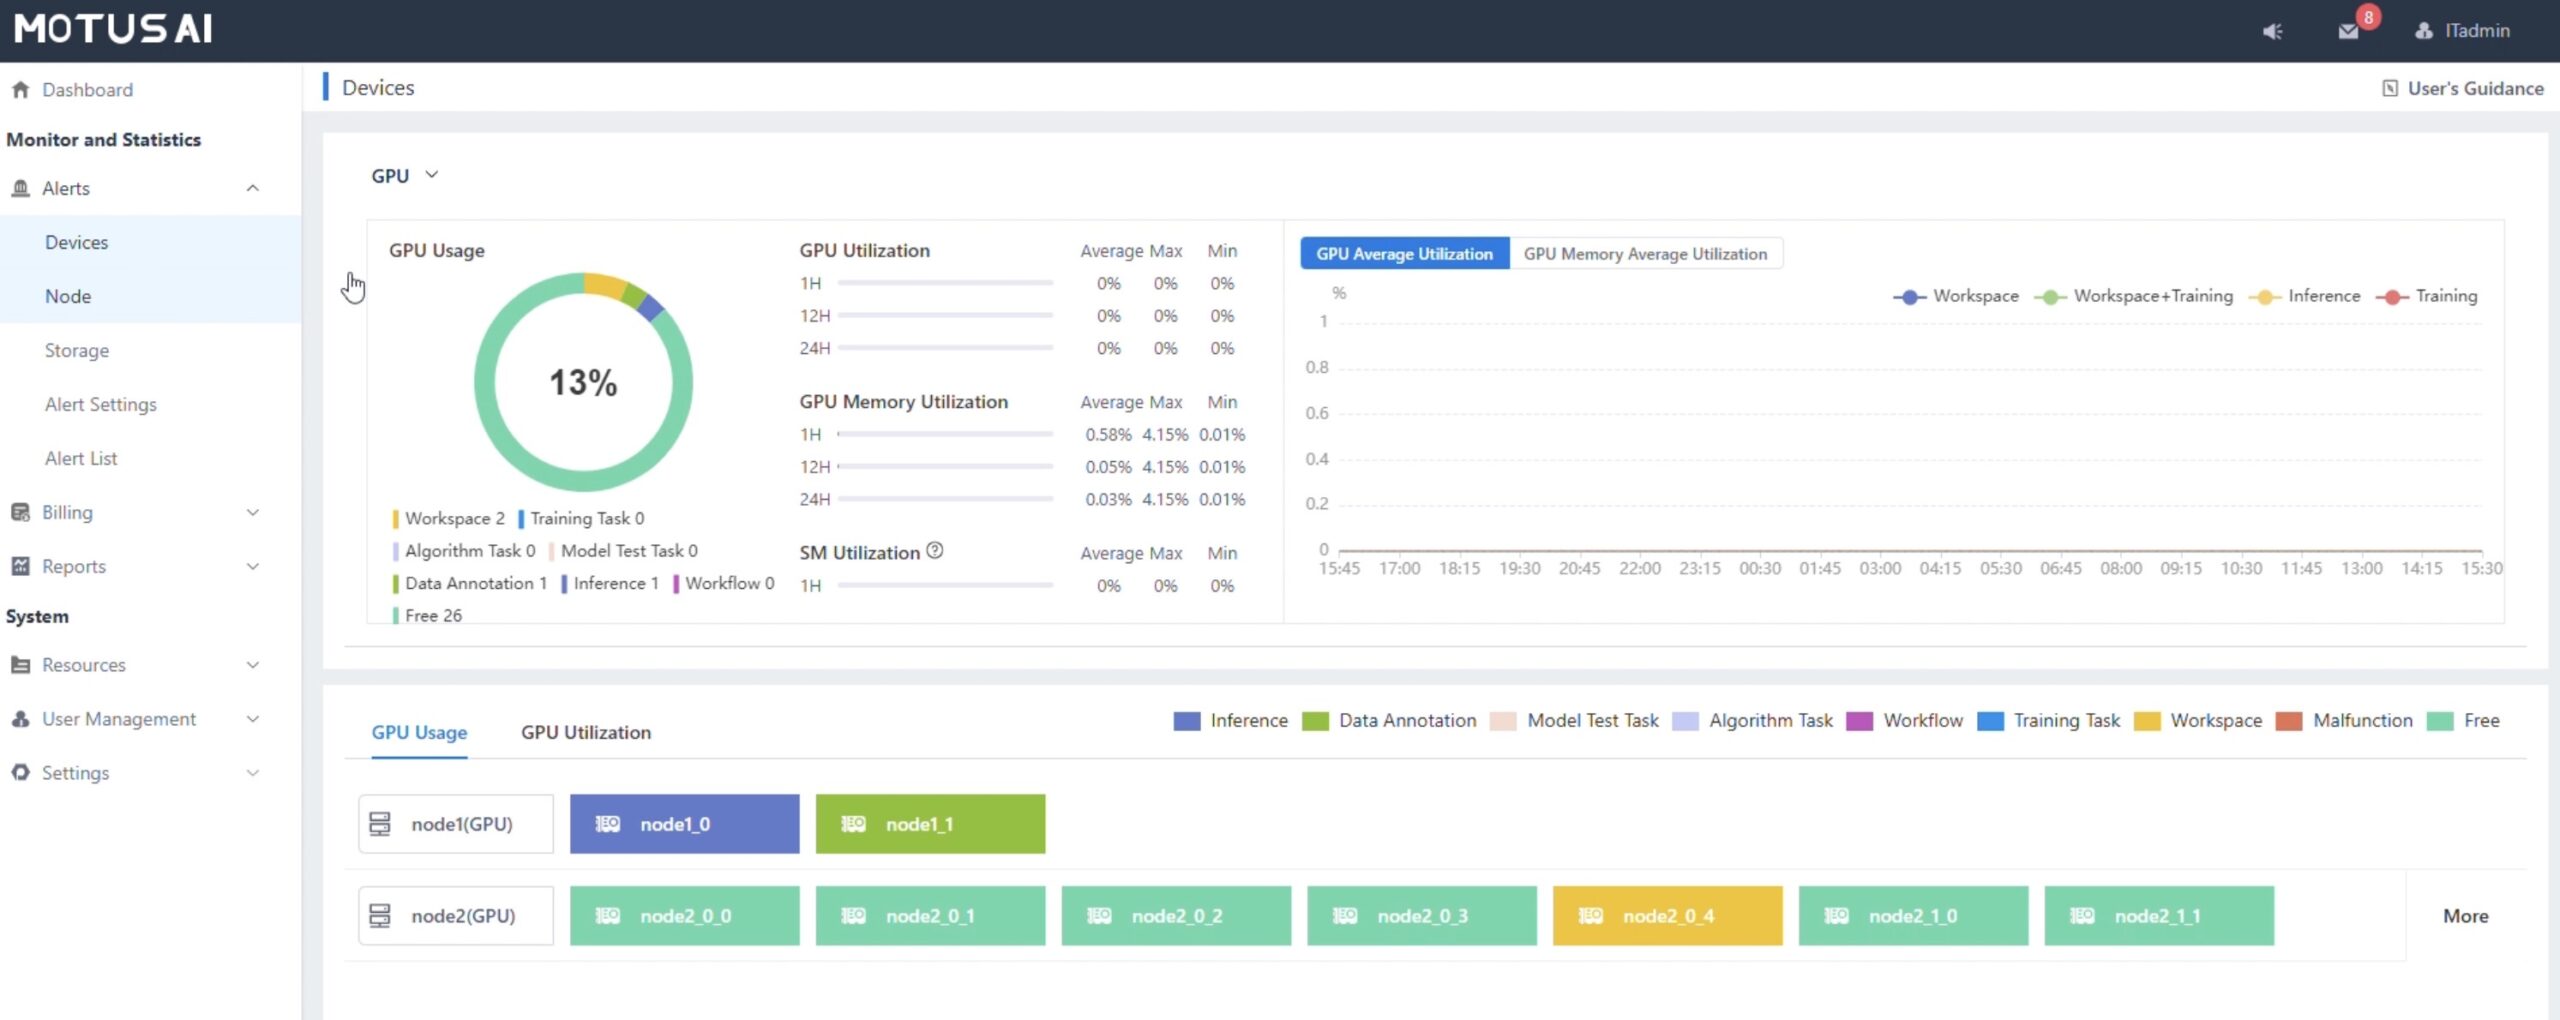Click the node1(GPU) server icon
The width and height of the screenshot is (2560, 1020).
click(x=380, y=824)
